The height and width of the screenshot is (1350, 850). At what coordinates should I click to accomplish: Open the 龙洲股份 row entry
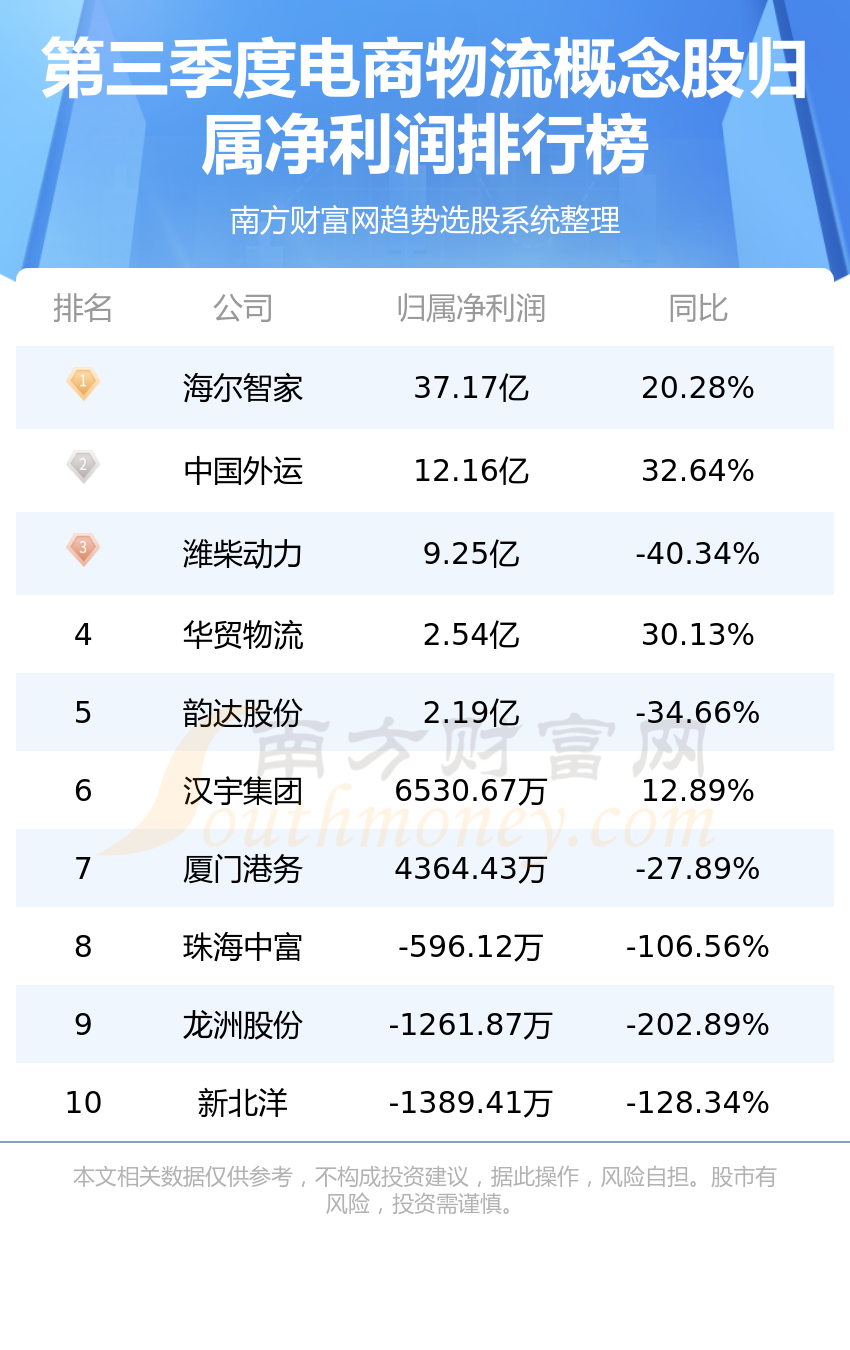(425, 1025)
